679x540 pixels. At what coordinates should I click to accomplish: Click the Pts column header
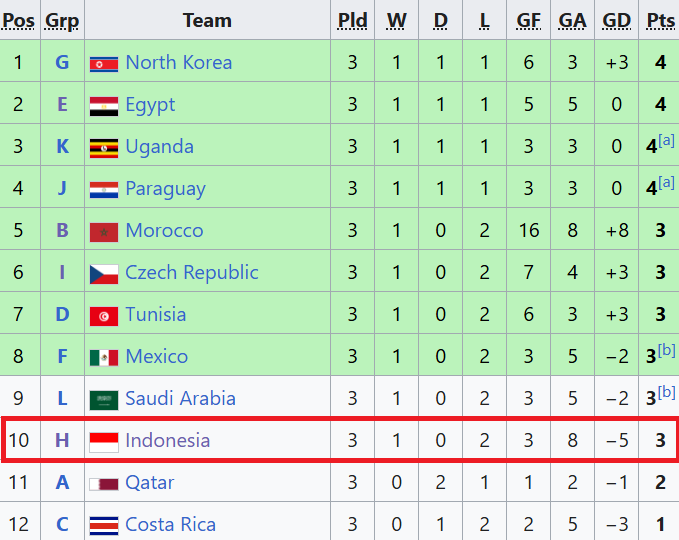(x=660, y=20)
